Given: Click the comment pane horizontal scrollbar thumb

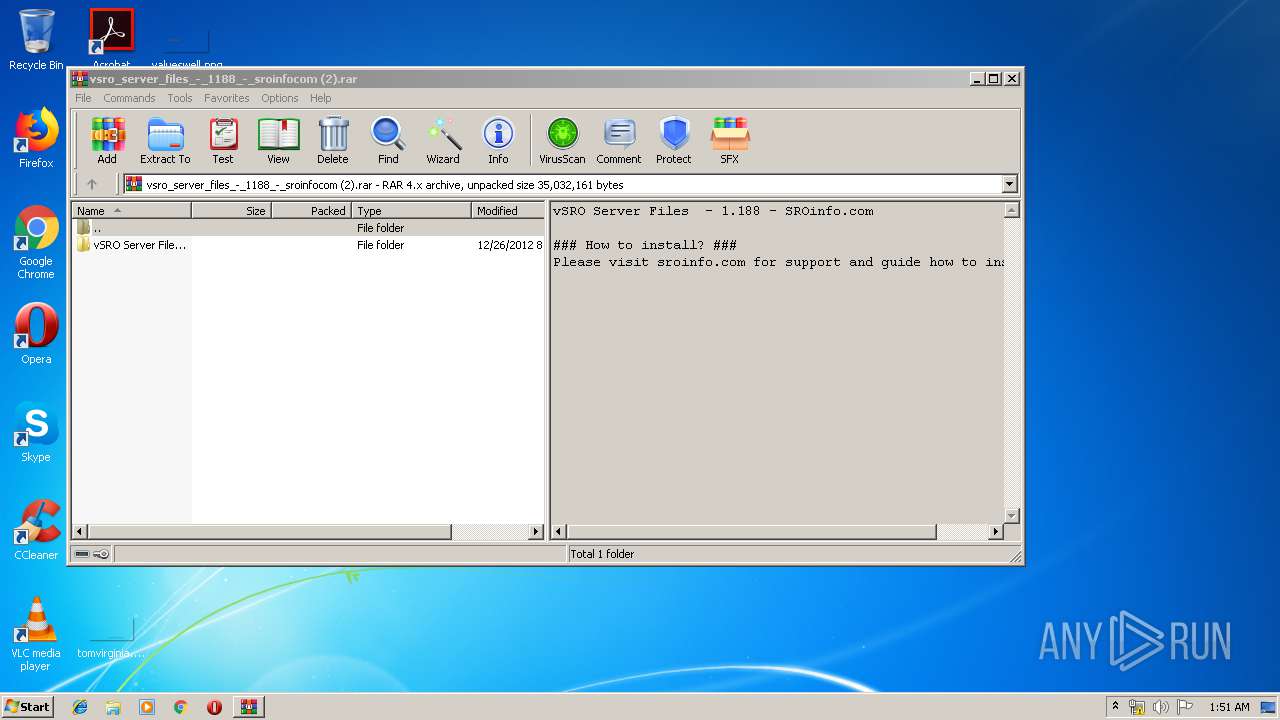Looking at the screenshot, I should tap(752, 532).
